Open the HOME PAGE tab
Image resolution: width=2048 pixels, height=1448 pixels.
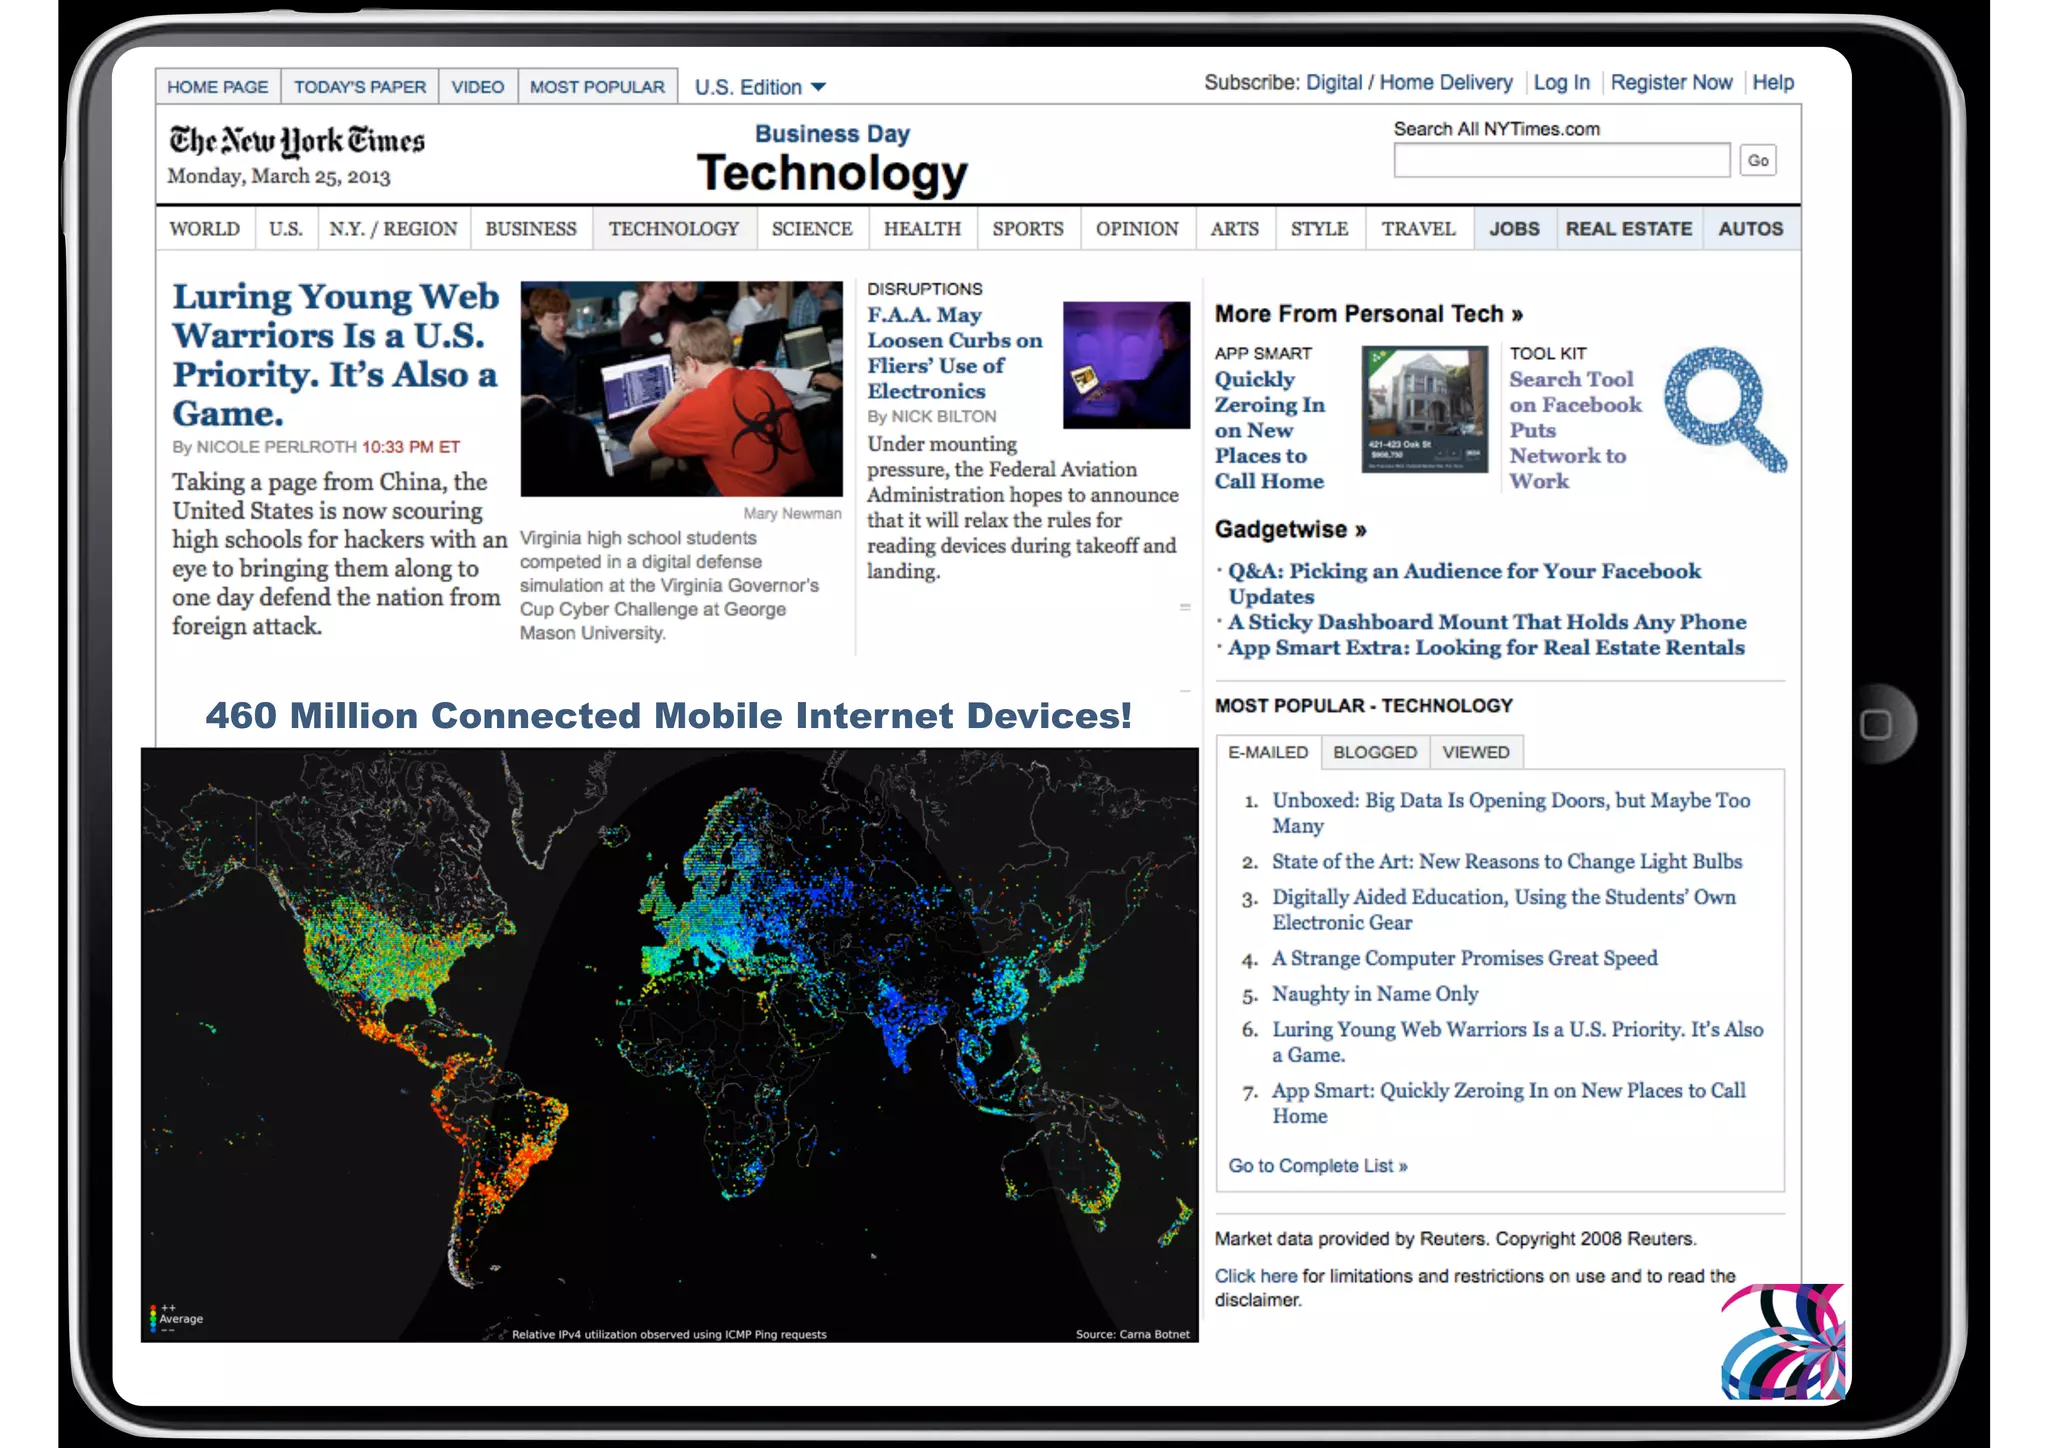(218, 87)
